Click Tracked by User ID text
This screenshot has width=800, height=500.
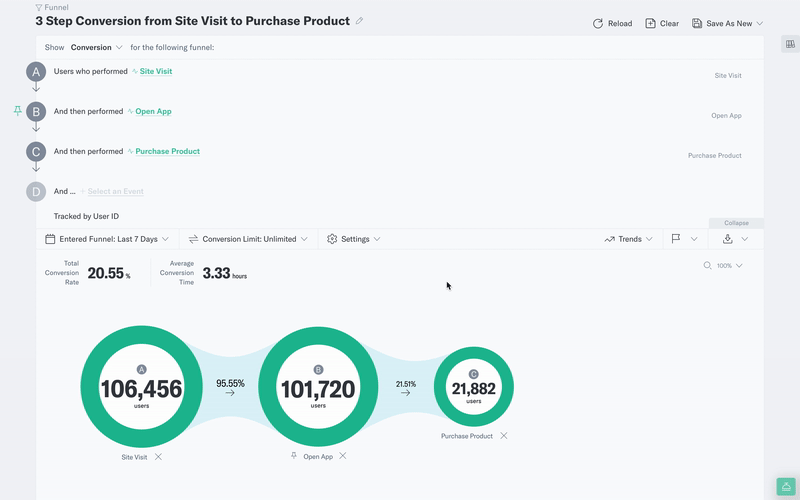coord(86,216)
